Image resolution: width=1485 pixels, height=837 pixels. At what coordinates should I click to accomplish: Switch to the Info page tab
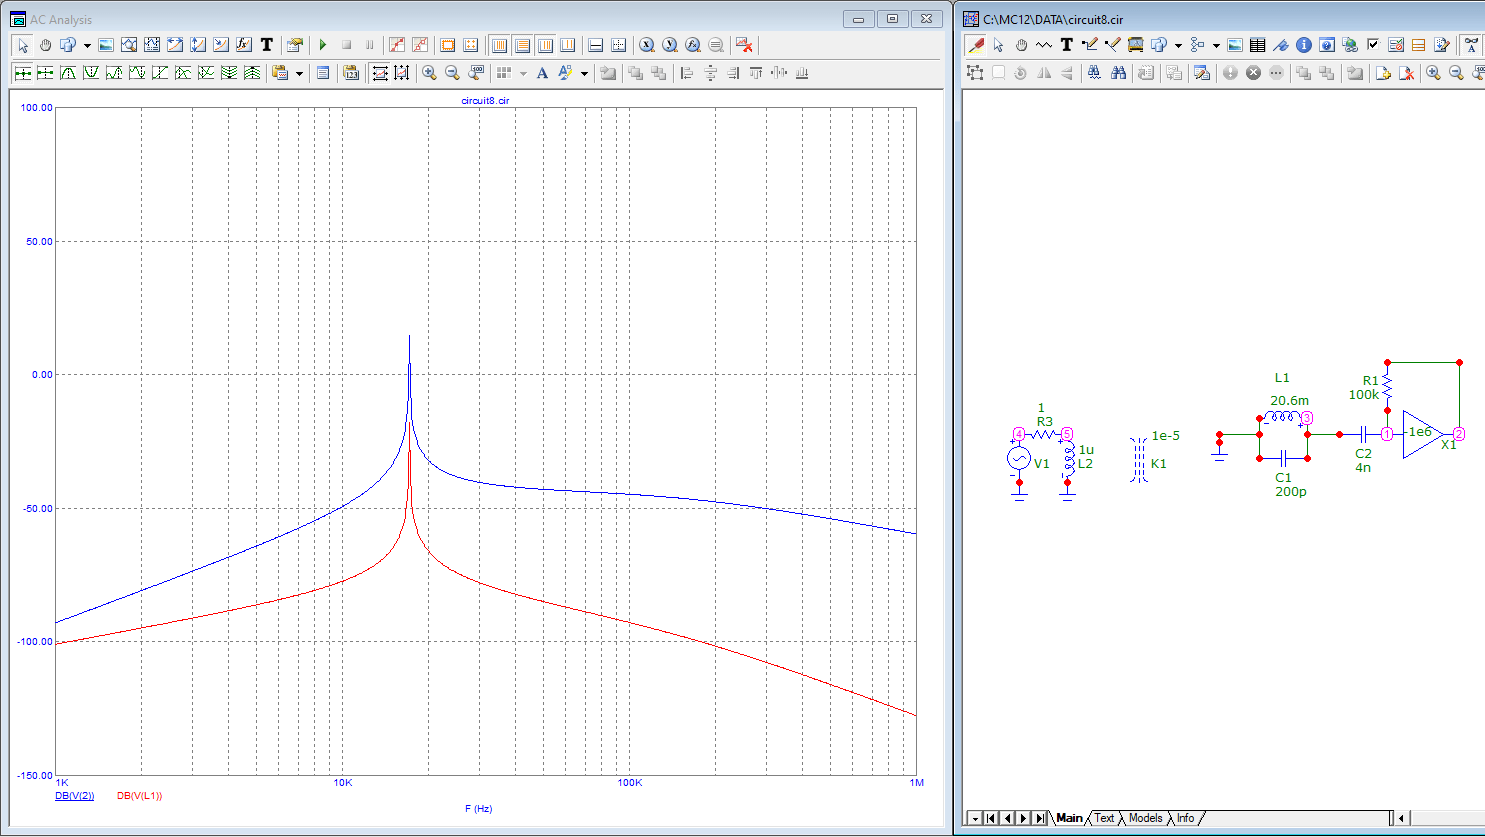(1185, 818)
